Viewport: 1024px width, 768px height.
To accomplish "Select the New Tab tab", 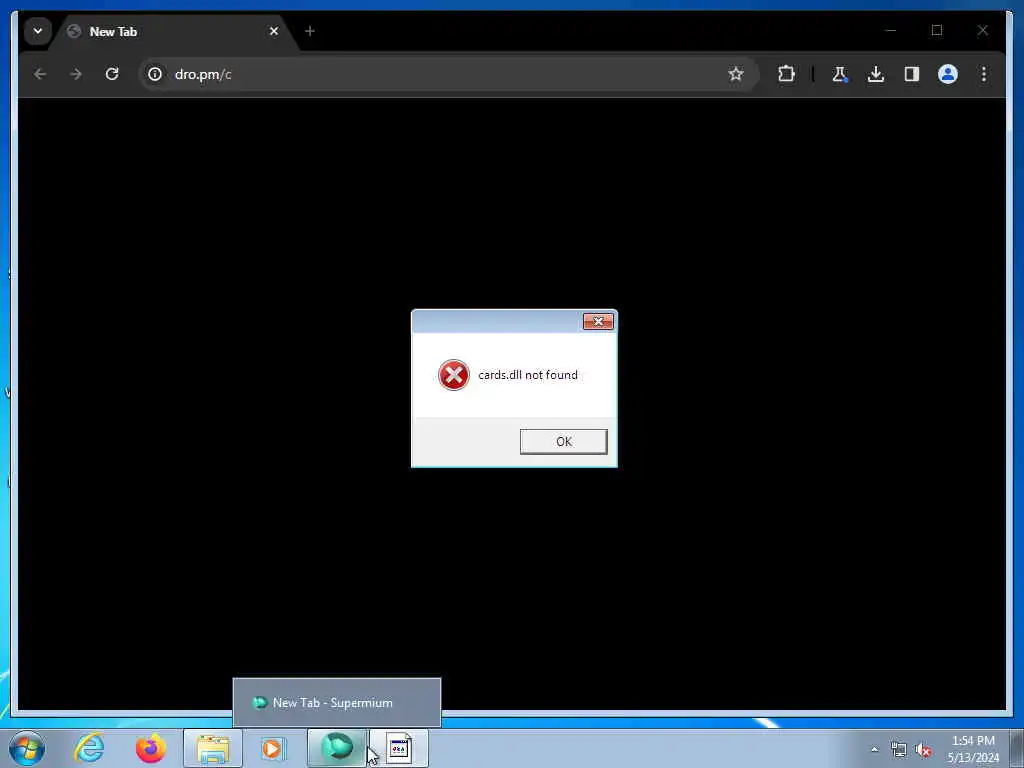I will 173,31.
